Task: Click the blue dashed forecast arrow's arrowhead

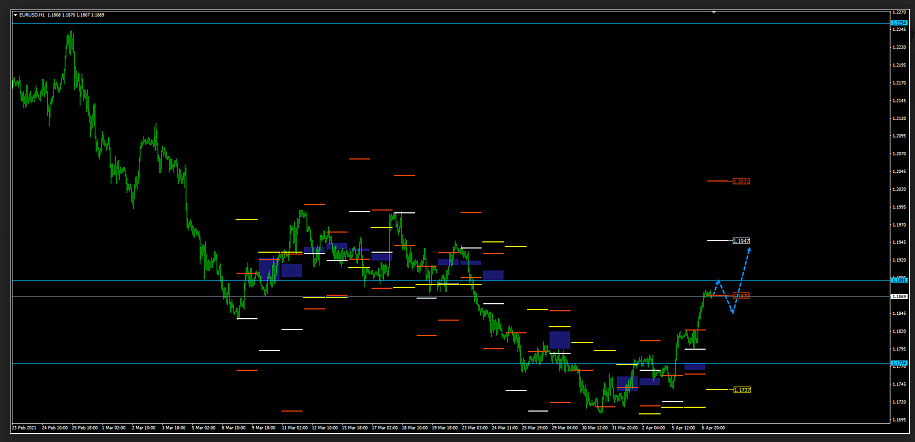Action: click(749, 248)
